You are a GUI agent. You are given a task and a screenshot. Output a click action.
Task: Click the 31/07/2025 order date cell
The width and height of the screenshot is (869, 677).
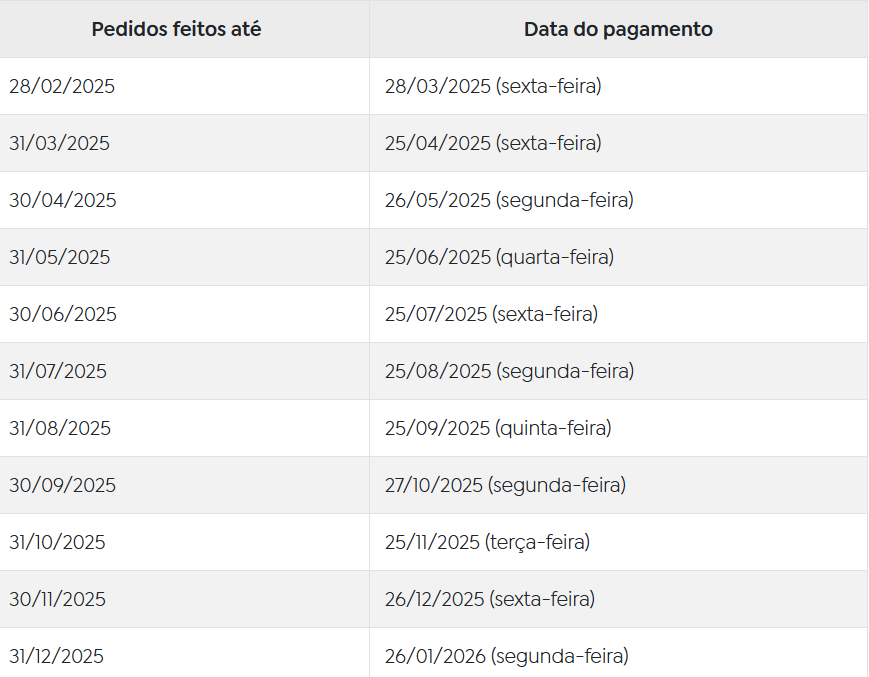(x=184, y=371)
